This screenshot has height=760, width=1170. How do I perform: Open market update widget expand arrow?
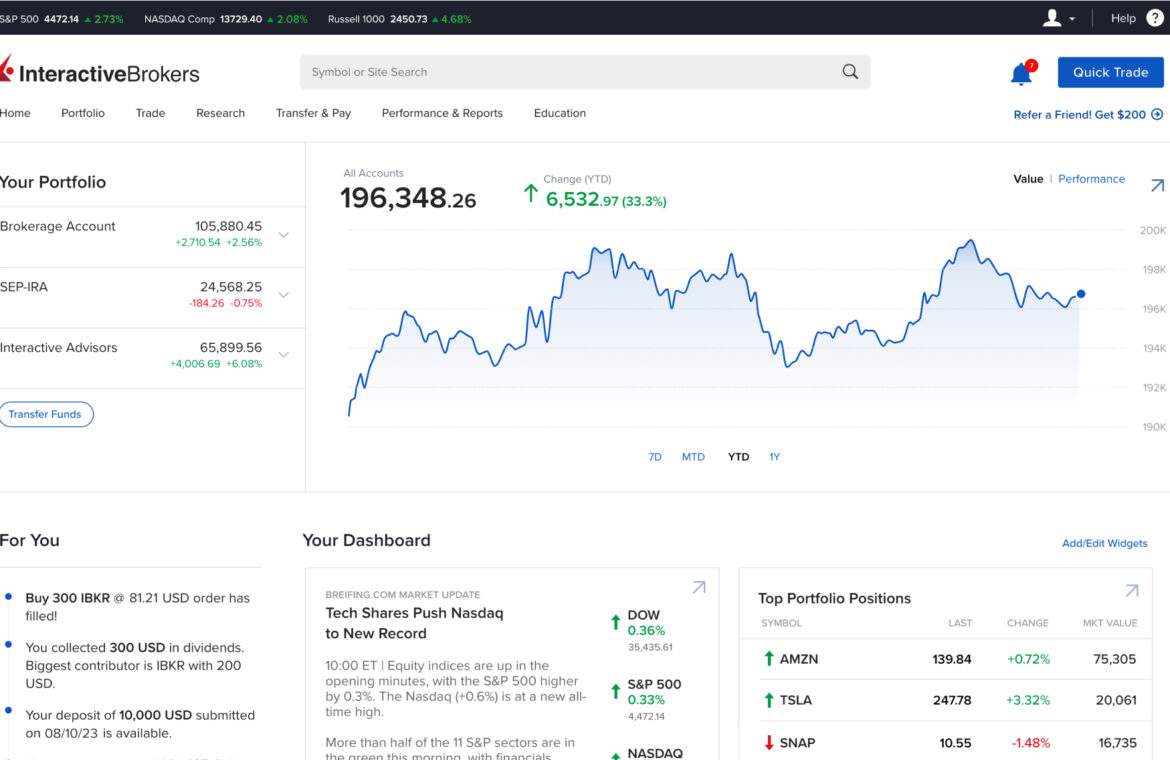699,587
